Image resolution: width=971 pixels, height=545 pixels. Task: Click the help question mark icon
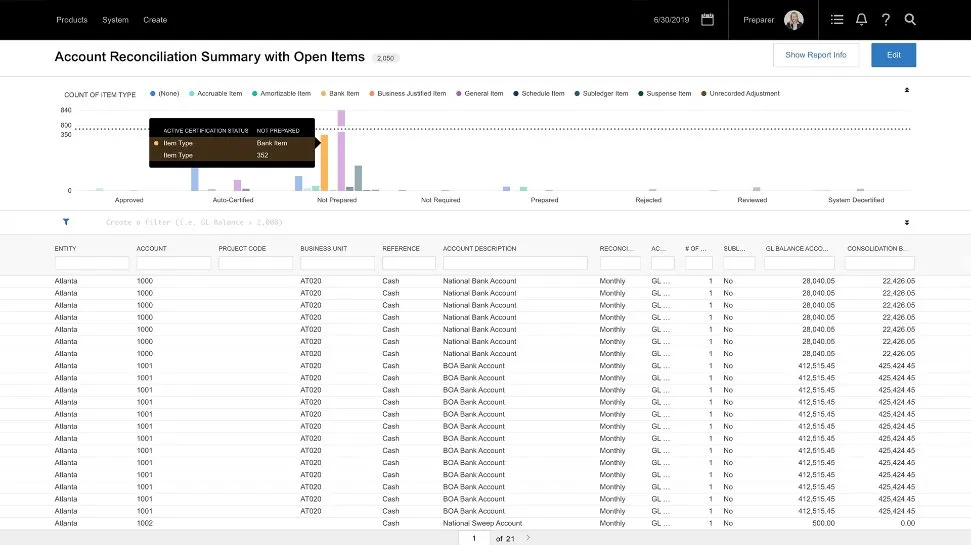(886, 19)
